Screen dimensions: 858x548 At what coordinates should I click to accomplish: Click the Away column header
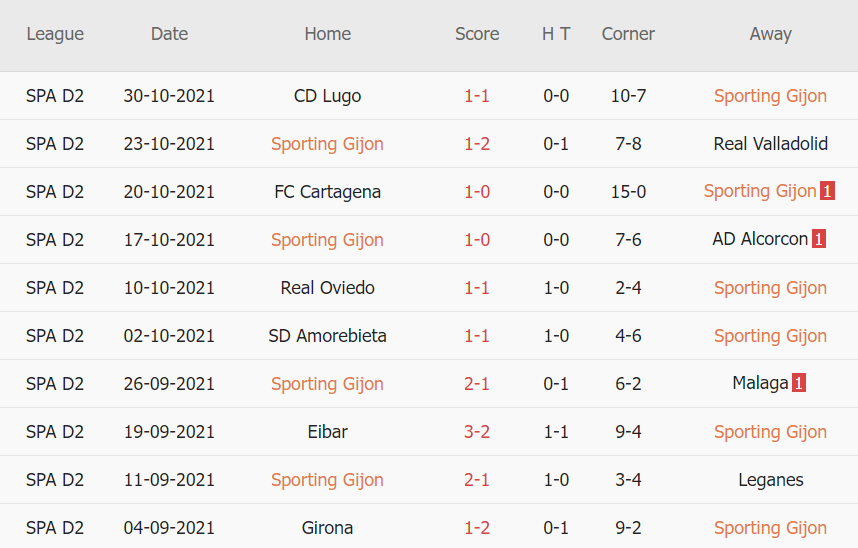pyautogui.click(x=770, y=34)
